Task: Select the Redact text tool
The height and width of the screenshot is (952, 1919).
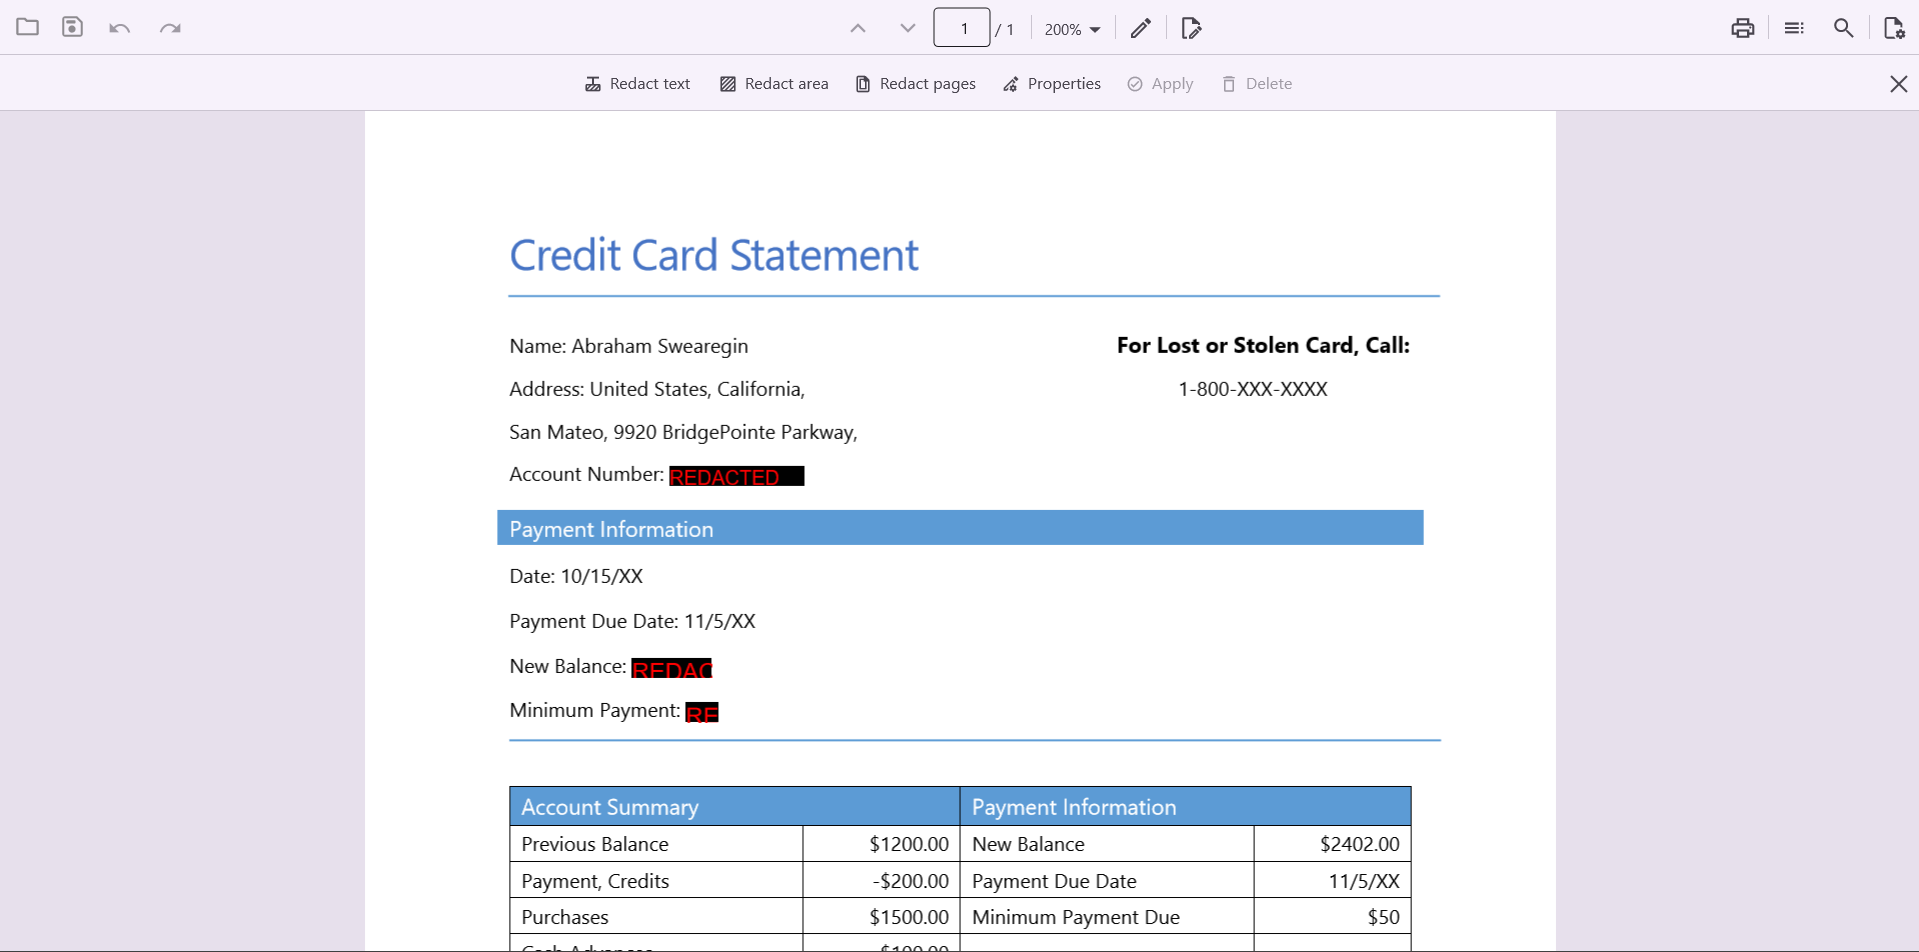Action: point(637,84)
